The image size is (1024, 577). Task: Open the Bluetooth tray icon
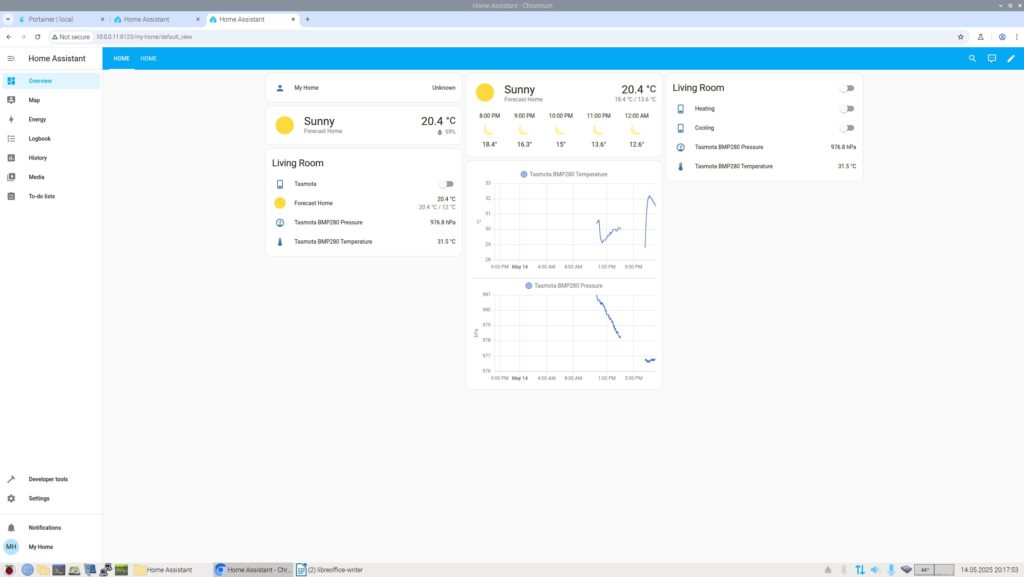click(844, 570)
